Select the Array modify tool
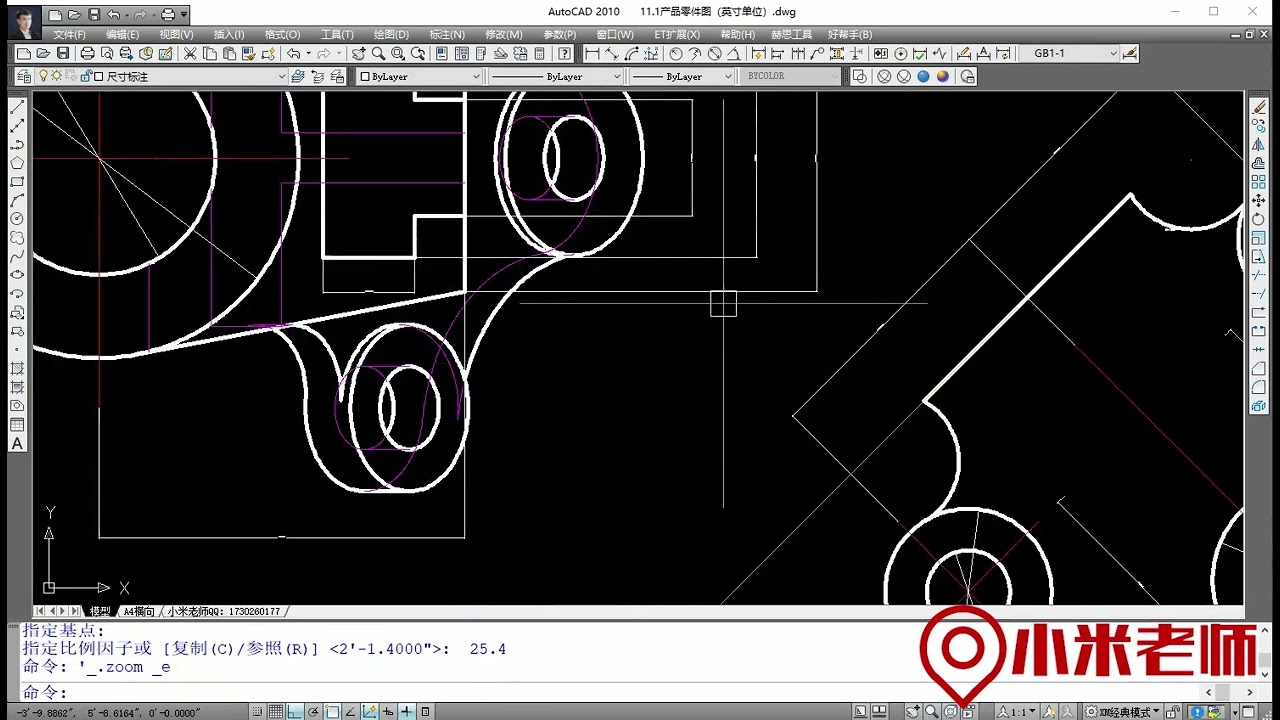The width and height of the screenshot is (1280, 720). (x=1259, y=182)
